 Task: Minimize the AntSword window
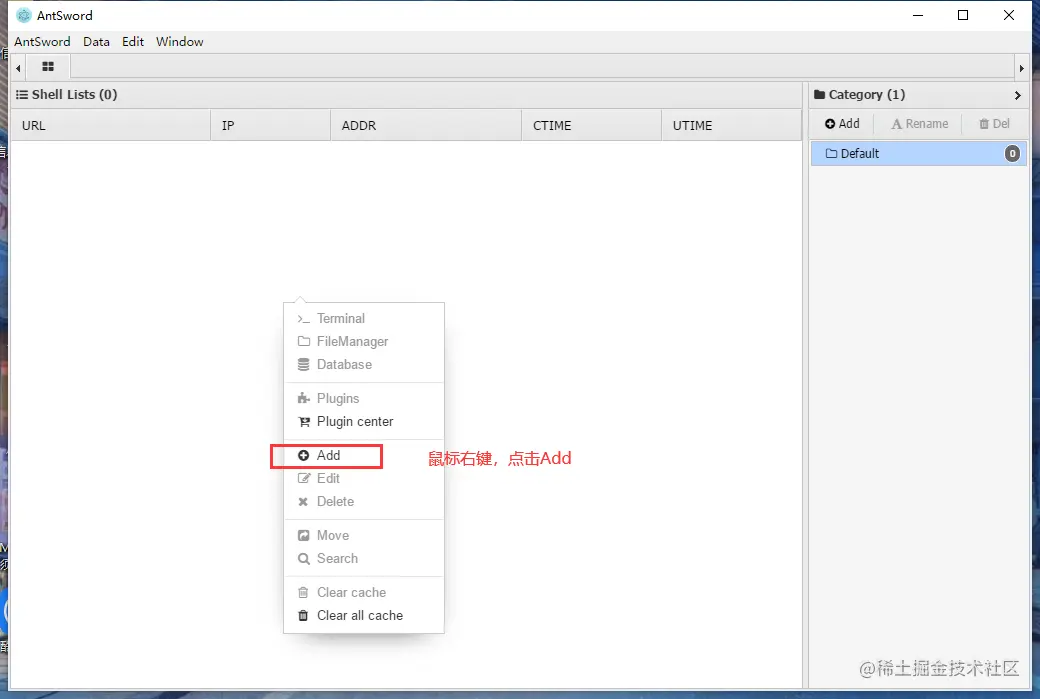(x=918, y=15)
